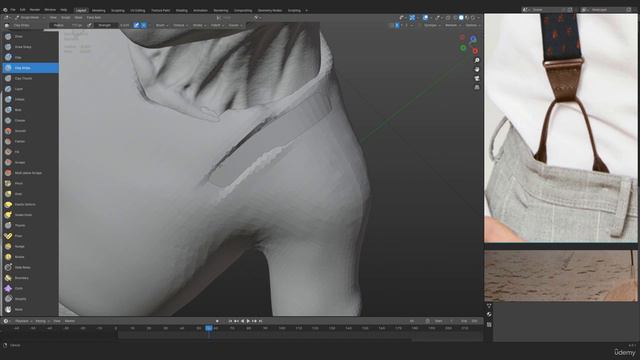640x360 pixels.
Task: Click the hand pan view gizmo
Action: click(477, 69)
